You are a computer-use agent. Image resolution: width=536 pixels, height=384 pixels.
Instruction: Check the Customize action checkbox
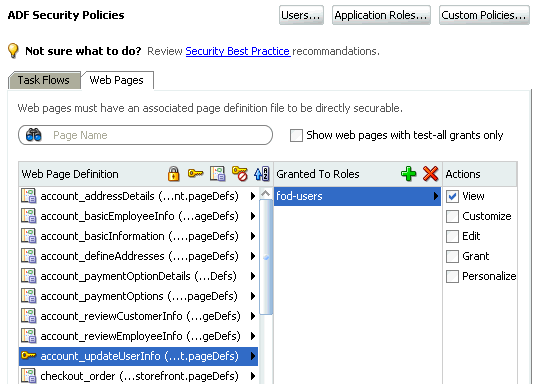(452, 216)
